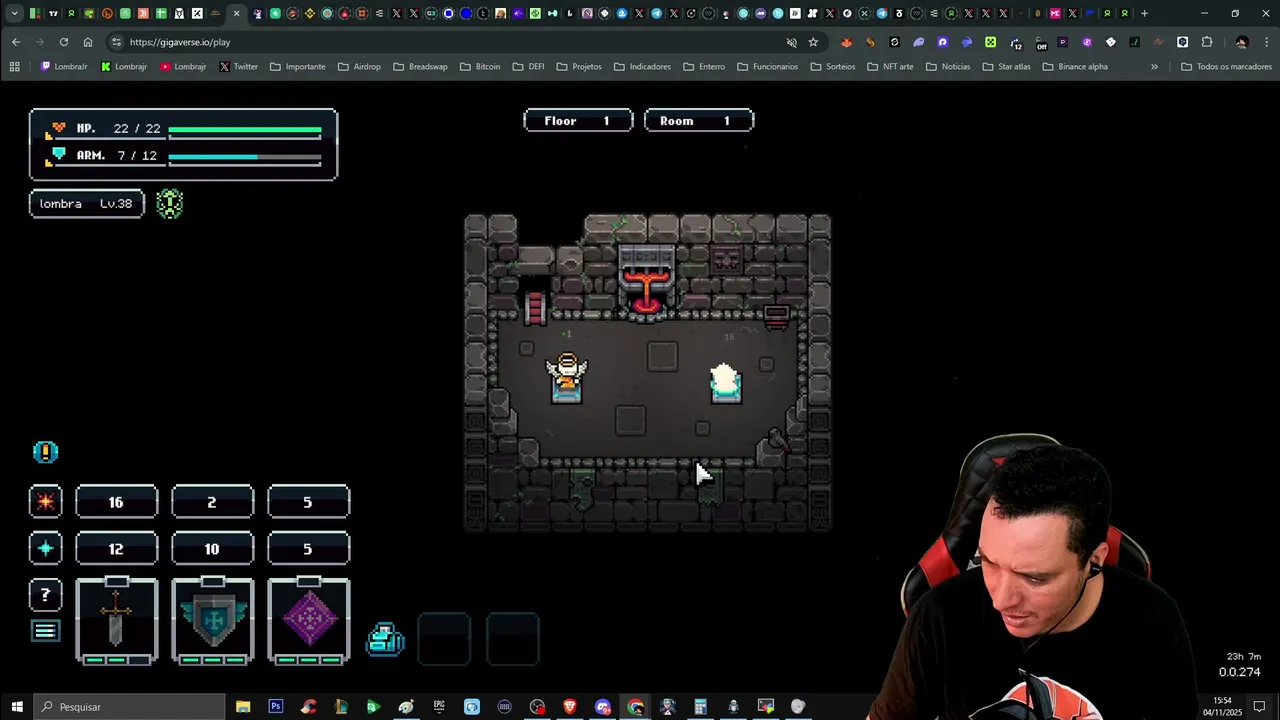Expand the Projetos bookmark folder
The image size is (1280, 720).
pos(579,67)
